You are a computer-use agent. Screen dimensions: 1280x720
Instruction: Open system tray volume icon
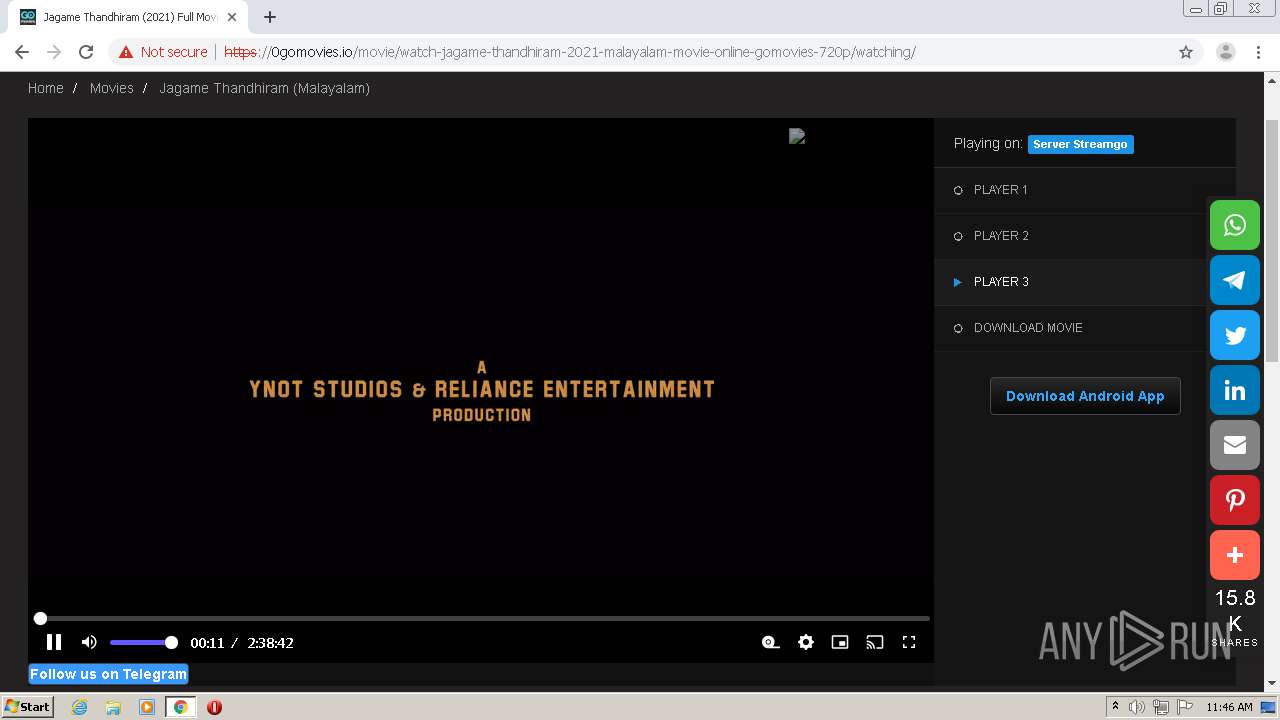(x=1137, y=707)
